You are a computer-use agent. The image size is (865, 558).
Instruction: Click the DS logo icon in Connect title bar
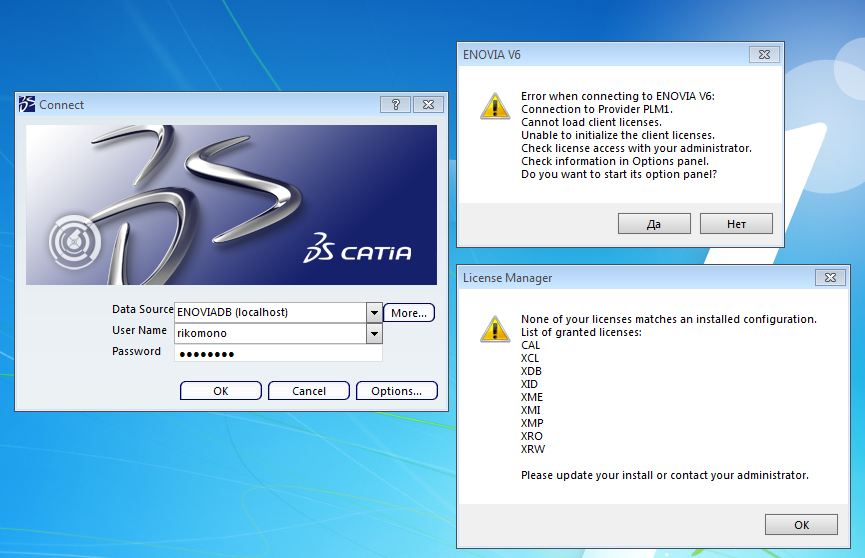point(28,104)
